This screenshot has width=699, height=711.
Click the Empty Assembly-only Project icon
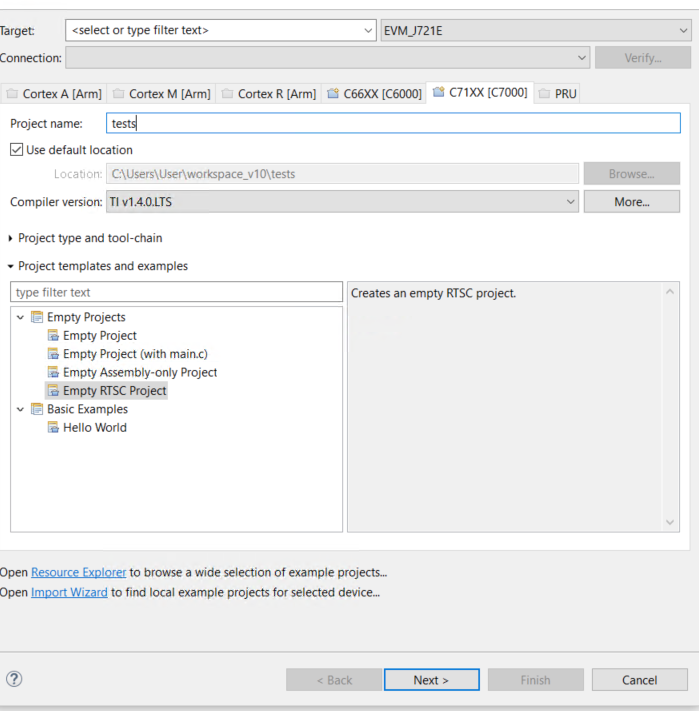point(53,373)
